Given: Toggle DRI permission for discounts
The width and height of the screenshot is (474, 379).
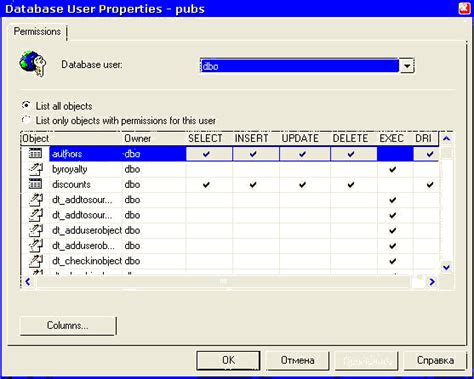Looking at the screenshot, I should click(430, 185).
